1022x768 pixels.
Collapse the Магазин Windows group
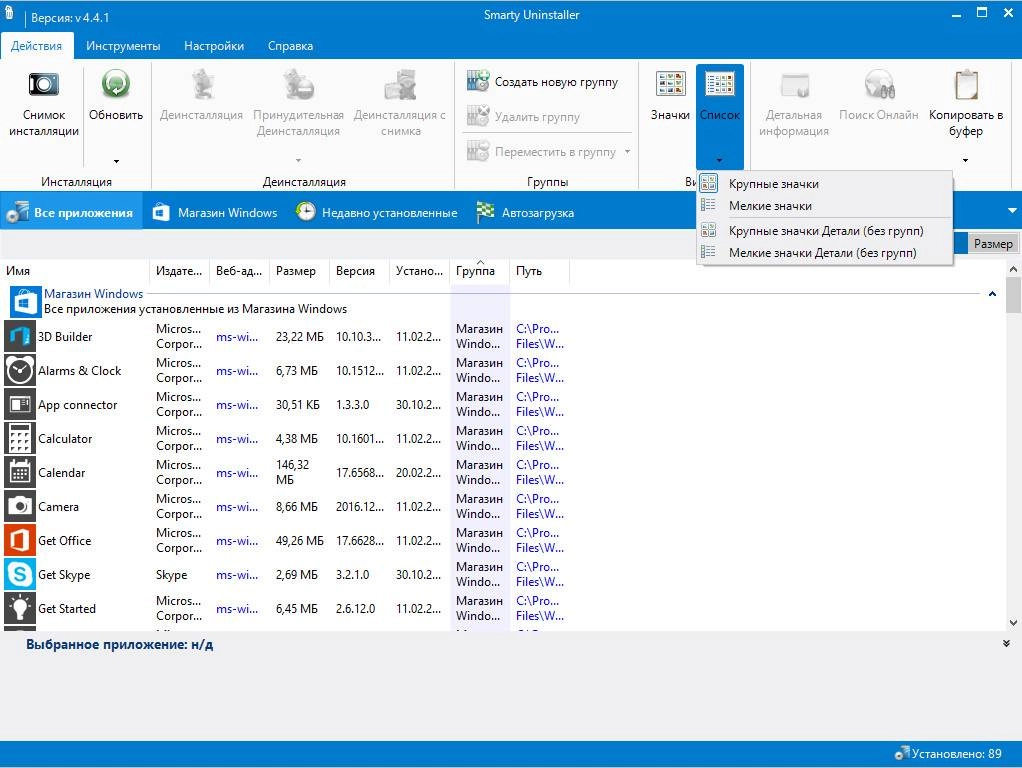coord(992,294)
